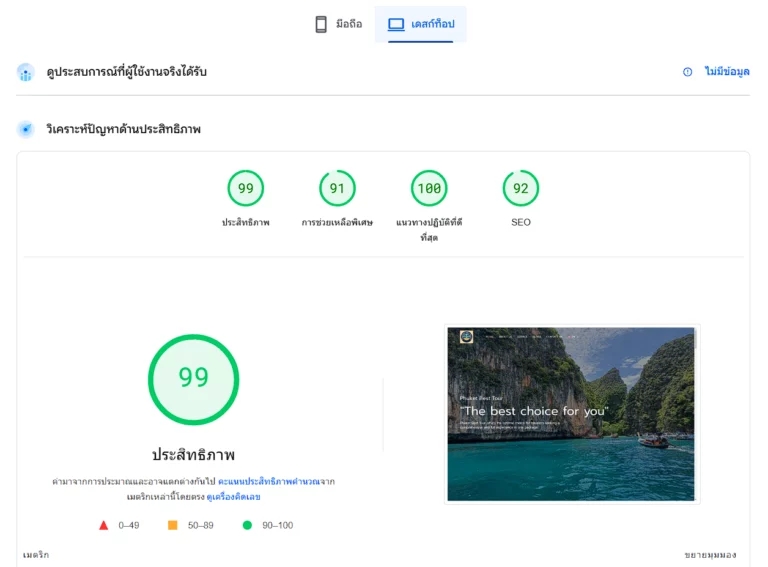Click the large 99 performance gauge
This screenshot has height=567, width=768.
(193, 379)
